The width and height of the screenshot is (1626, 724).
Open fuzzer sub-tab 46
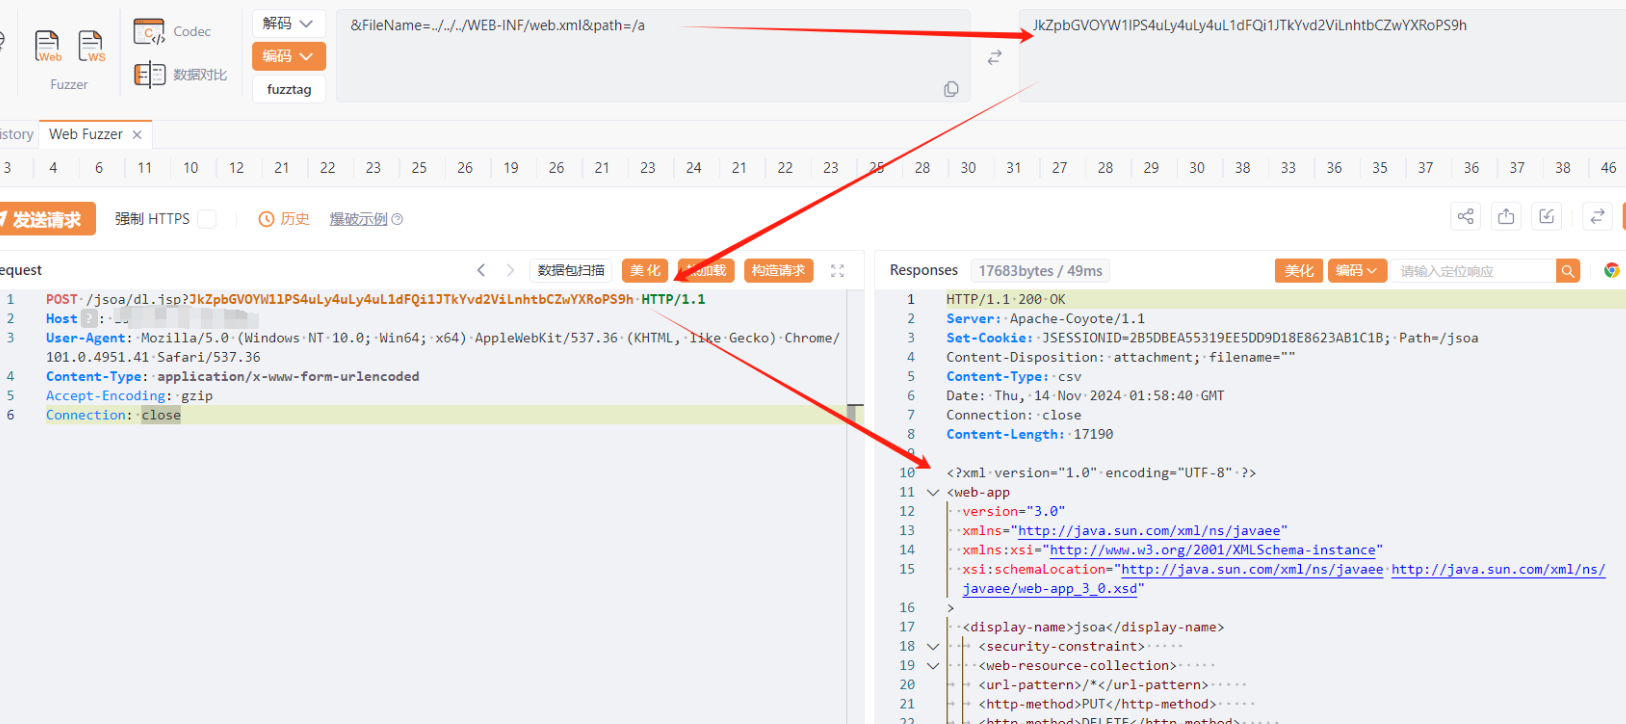tap(1608, 168)
